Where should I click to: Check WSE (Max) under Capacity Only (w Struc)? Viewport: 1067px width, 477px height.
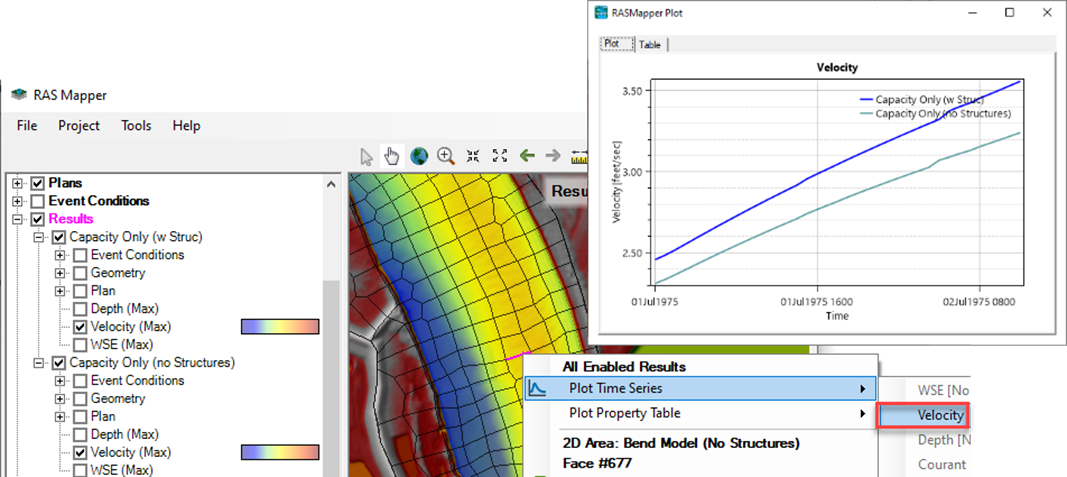(80, 344)
